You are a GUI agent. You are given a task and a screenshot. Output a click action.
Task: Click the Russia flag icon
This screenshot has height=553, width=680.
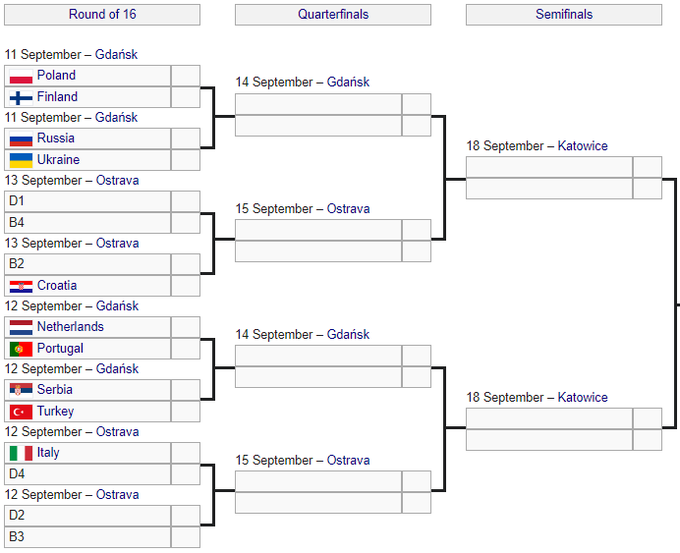click(20, 139)
